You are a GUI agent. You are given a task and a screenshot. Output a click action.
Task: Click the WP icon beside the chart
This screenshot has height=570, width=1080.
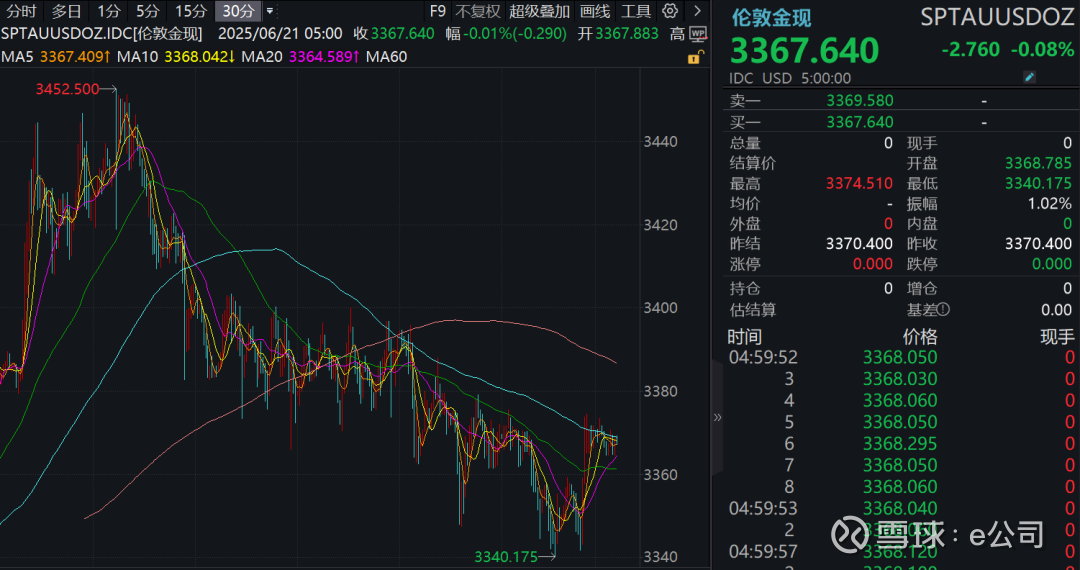click(697, 34)
